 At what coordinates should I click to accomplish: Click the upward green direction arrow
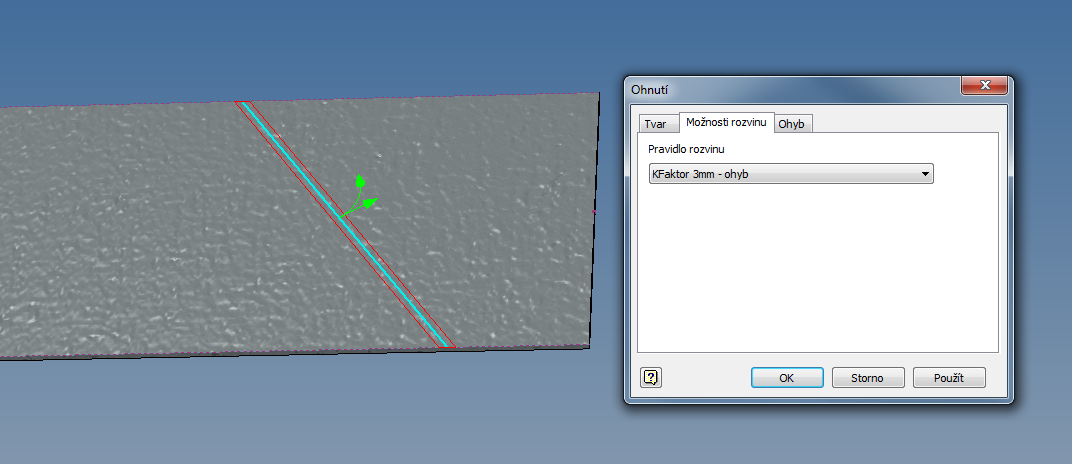coord(361,184)
